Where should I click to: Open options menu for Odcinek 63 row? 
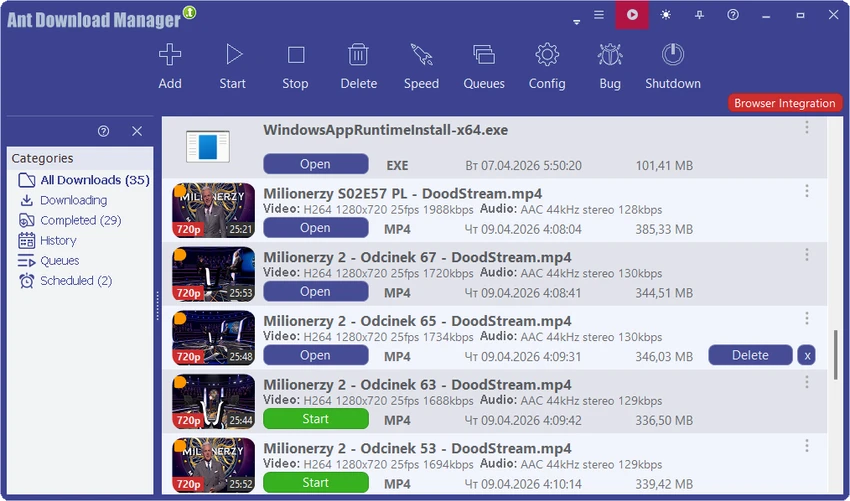[807, 382]
